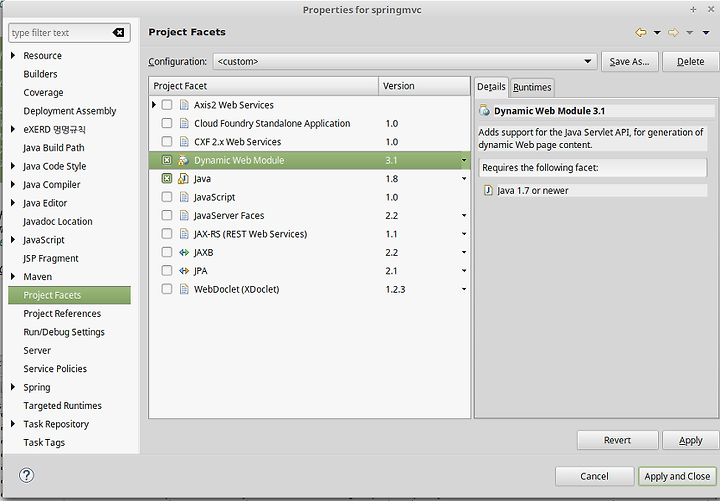Open JAX-RS version dropdown arrow
Image resolution: width=720 pixels, height=501 pixels.
(x=464, y=234)
